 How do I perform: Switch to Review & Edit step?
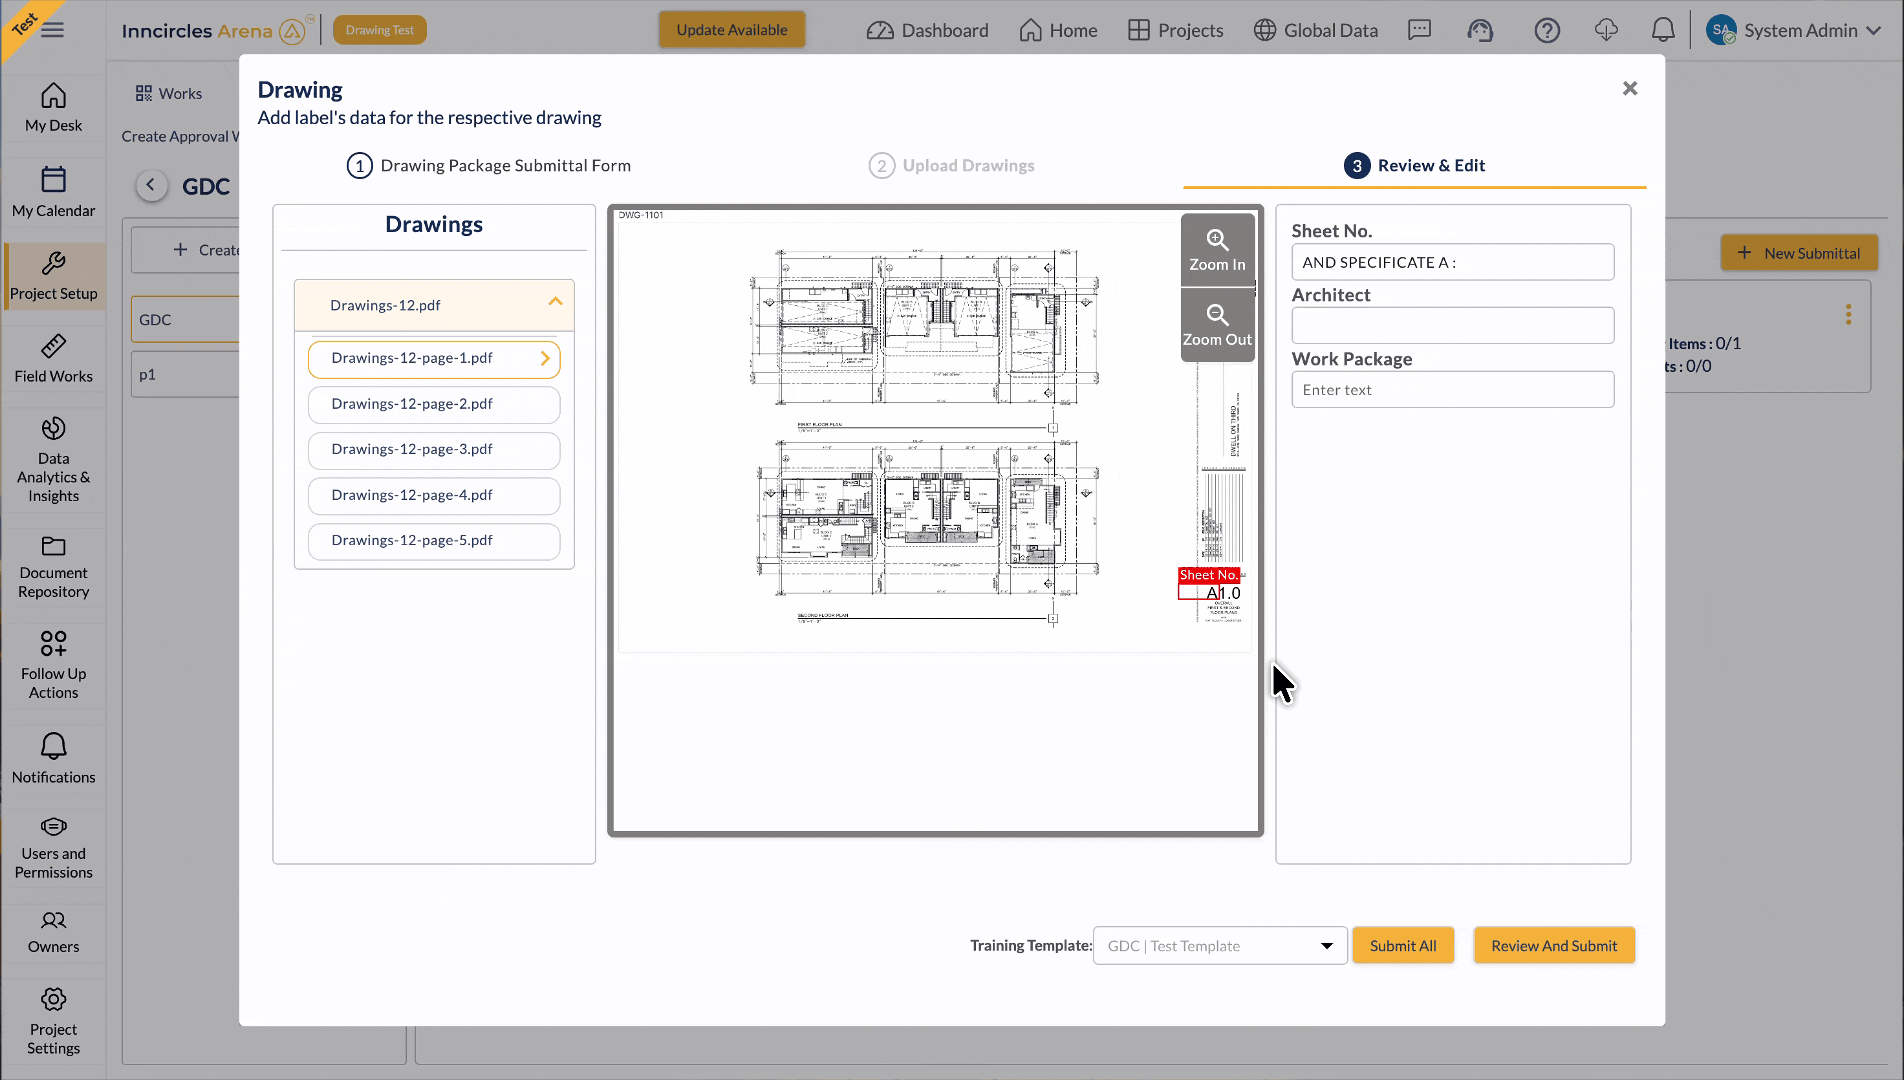coord(1414,166)
